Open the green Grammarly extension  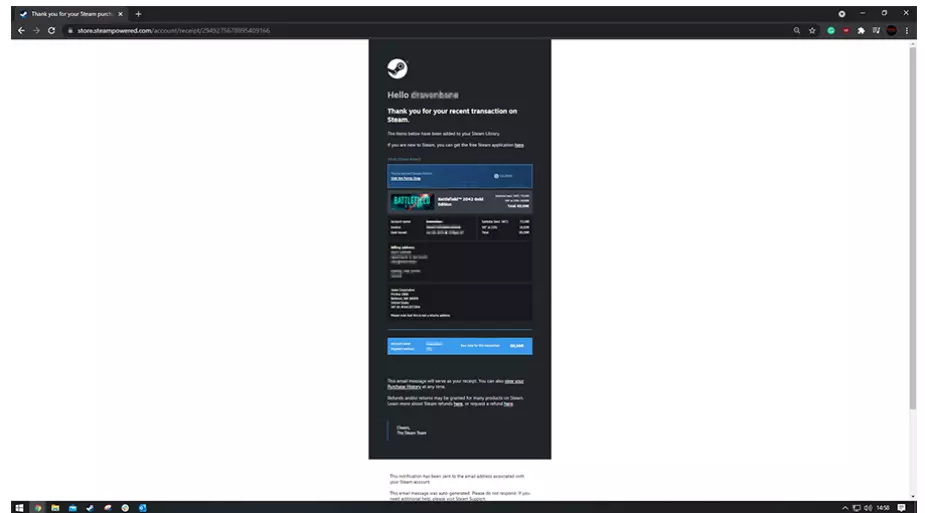point(831,31)
